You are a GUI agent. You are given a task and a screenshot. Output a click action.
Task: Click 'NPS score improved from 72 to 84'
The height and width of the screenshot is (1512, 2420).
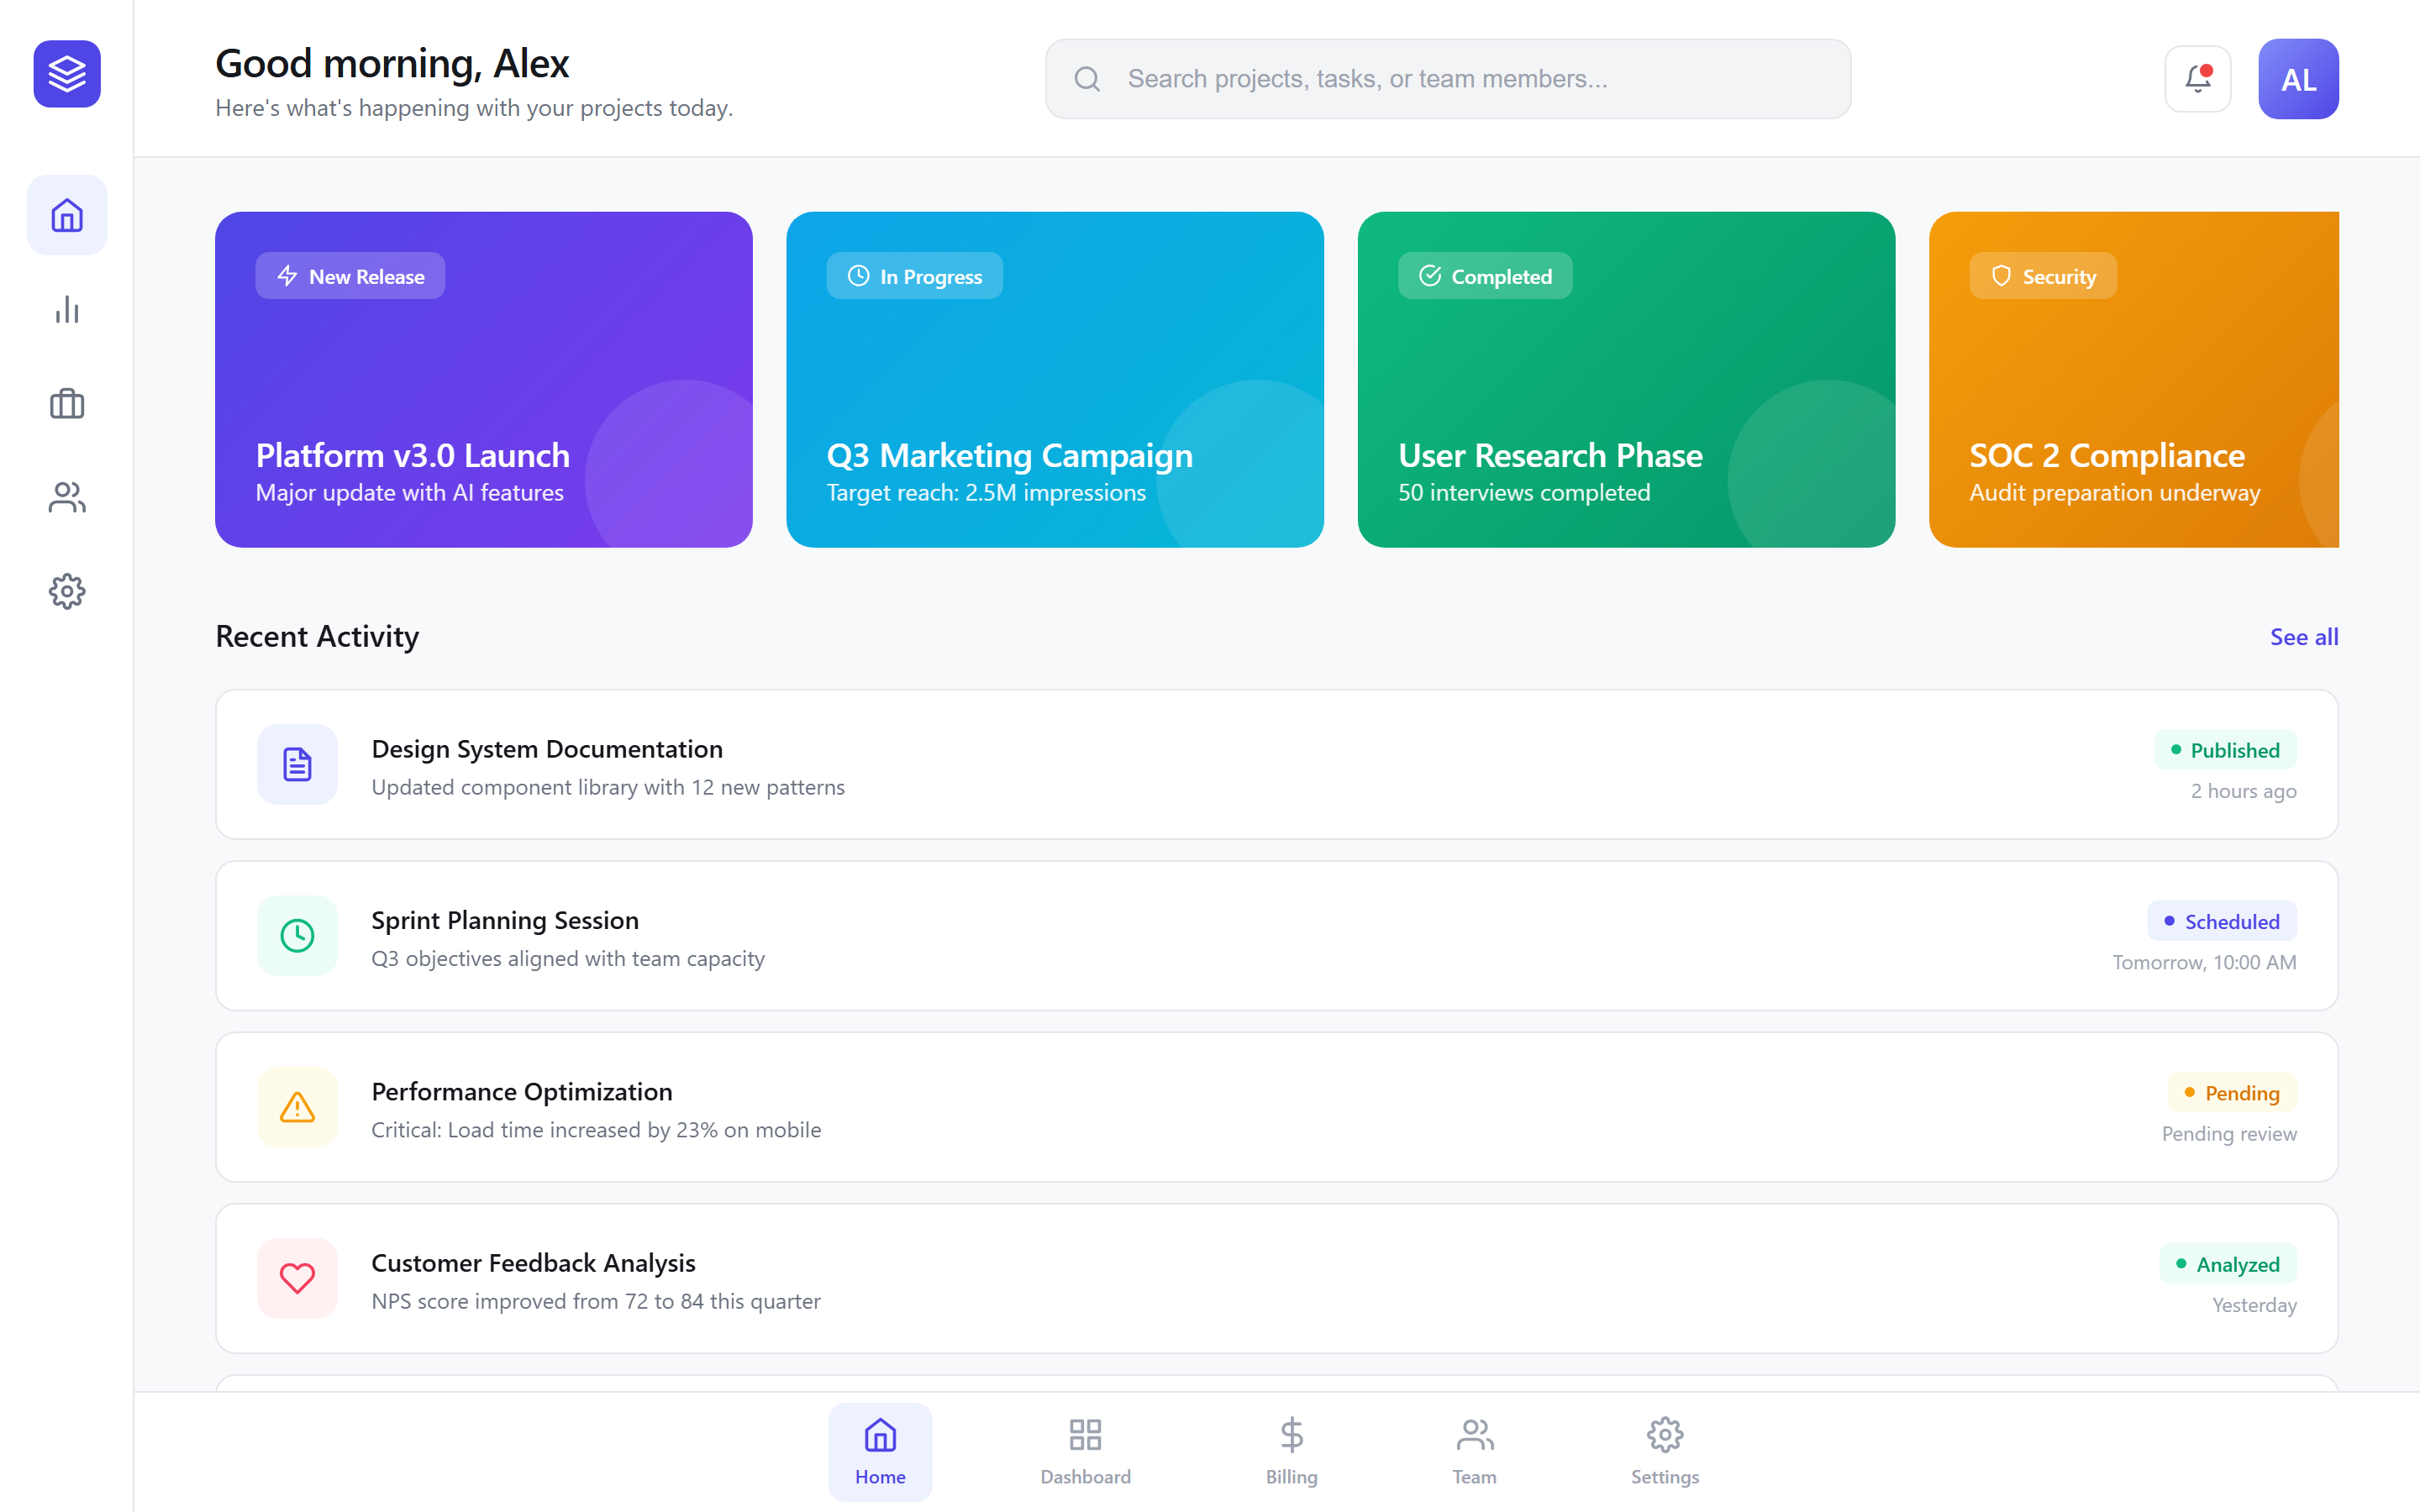pos(537,1301)
